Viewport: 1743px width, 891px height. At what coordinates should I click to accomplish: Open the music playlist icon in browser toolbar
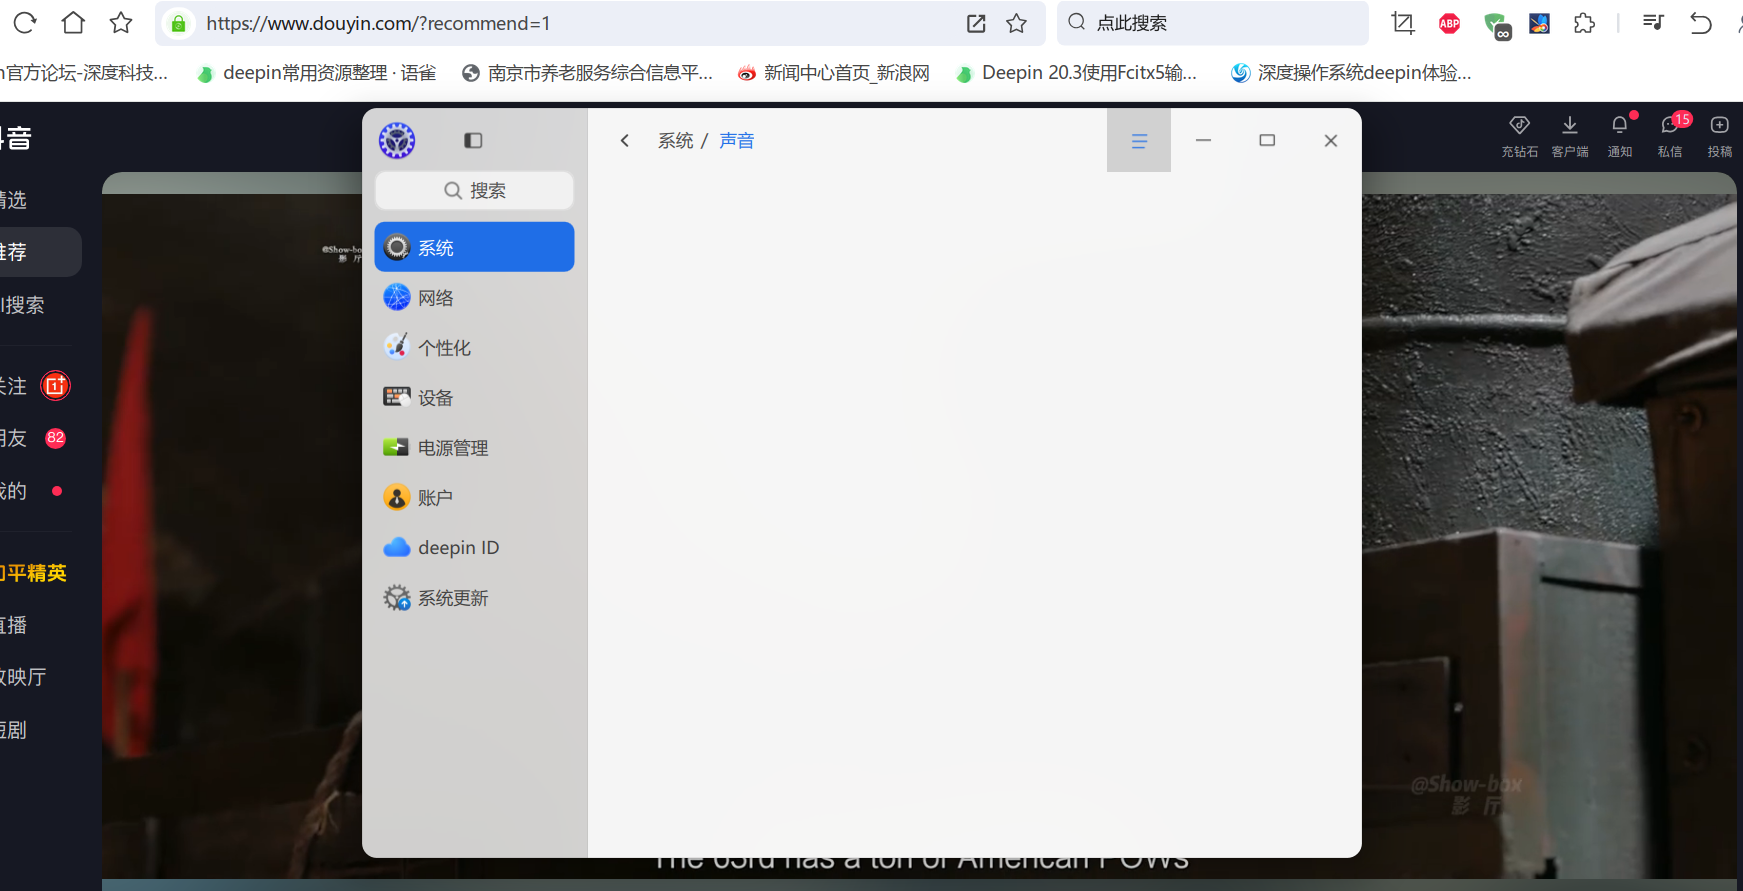(1653, 23)
